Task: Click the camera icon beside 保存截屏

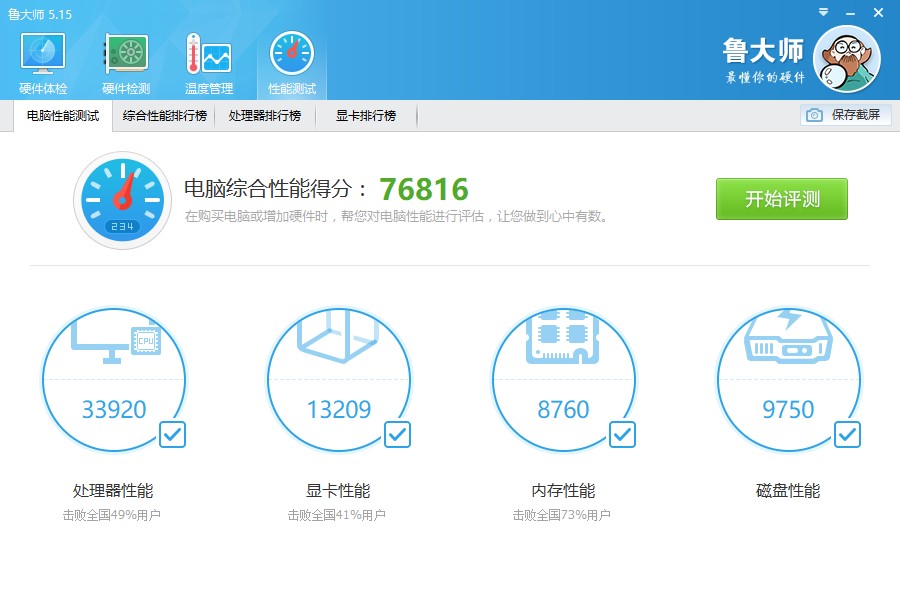Action: tap(812, 115)
